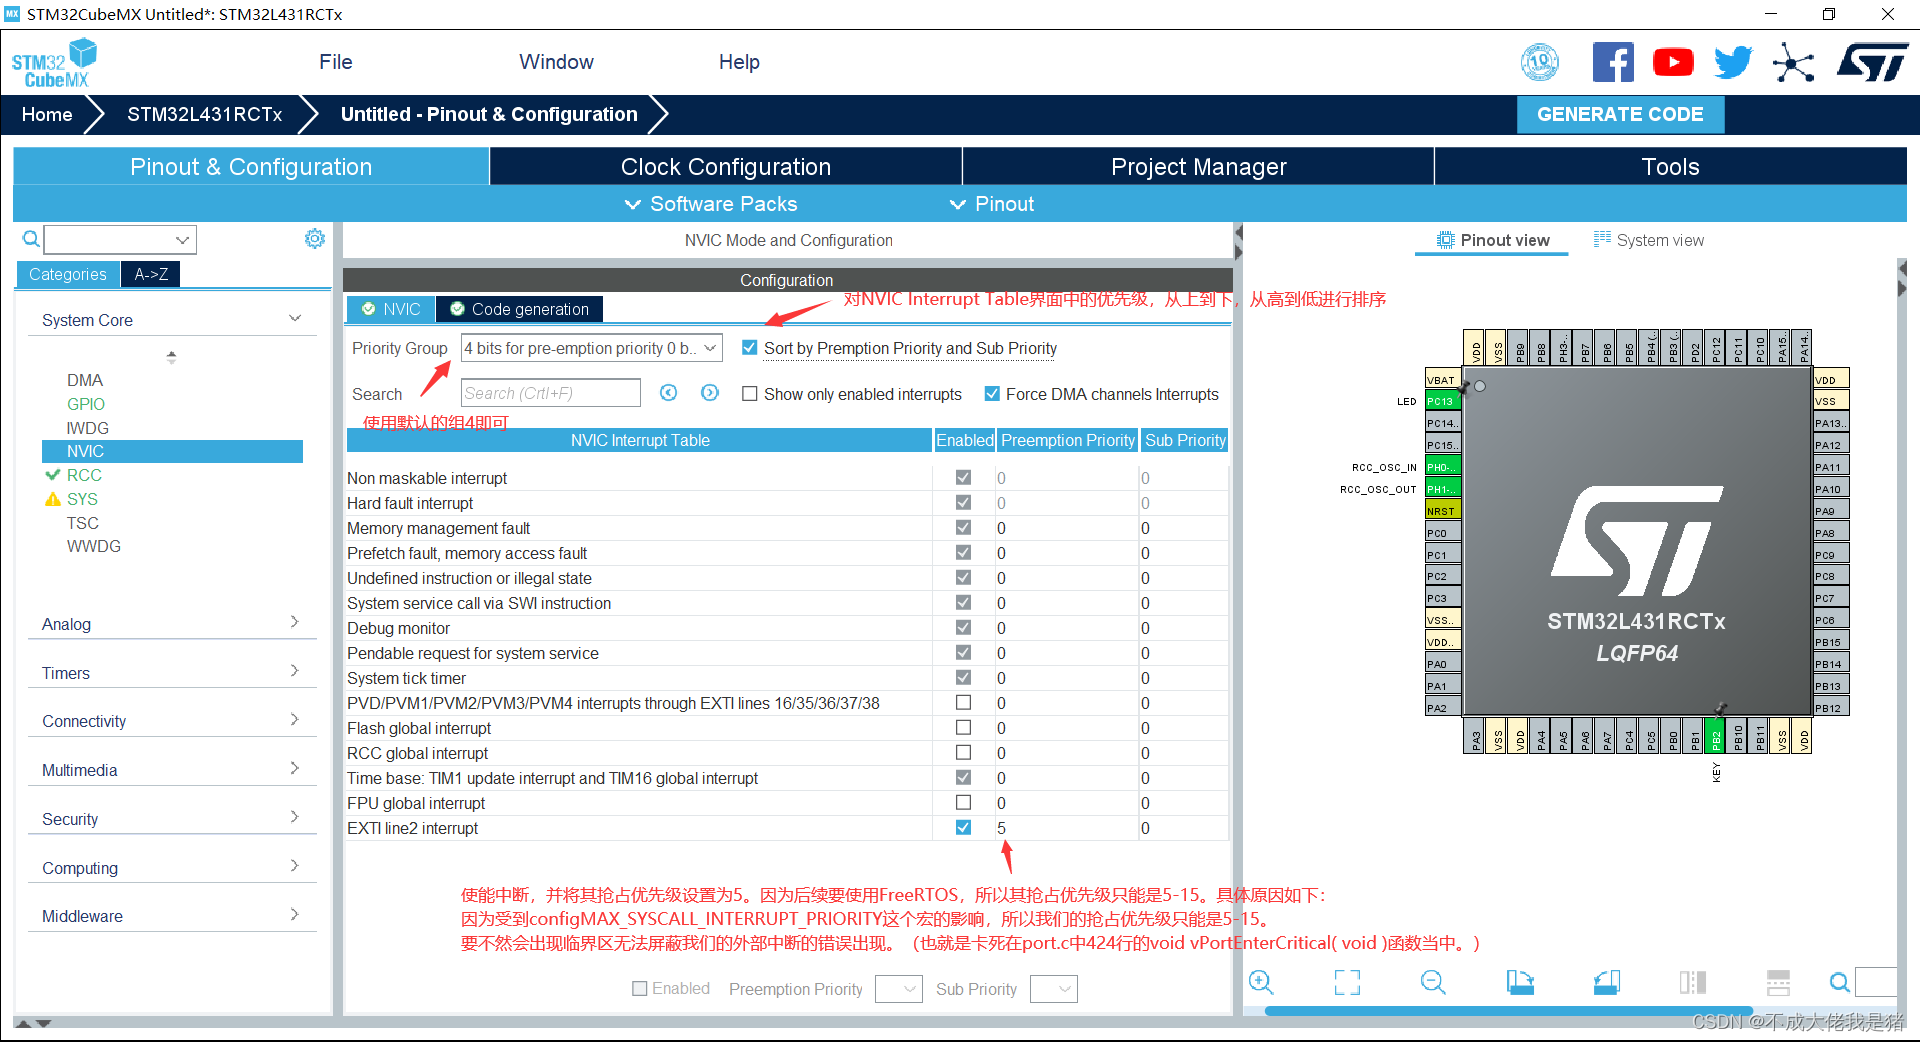This screenshot has width=1920, height=1042.
Task: Click the pinout horizontal scrollbar
Action: click(x=1508, y=1011)
